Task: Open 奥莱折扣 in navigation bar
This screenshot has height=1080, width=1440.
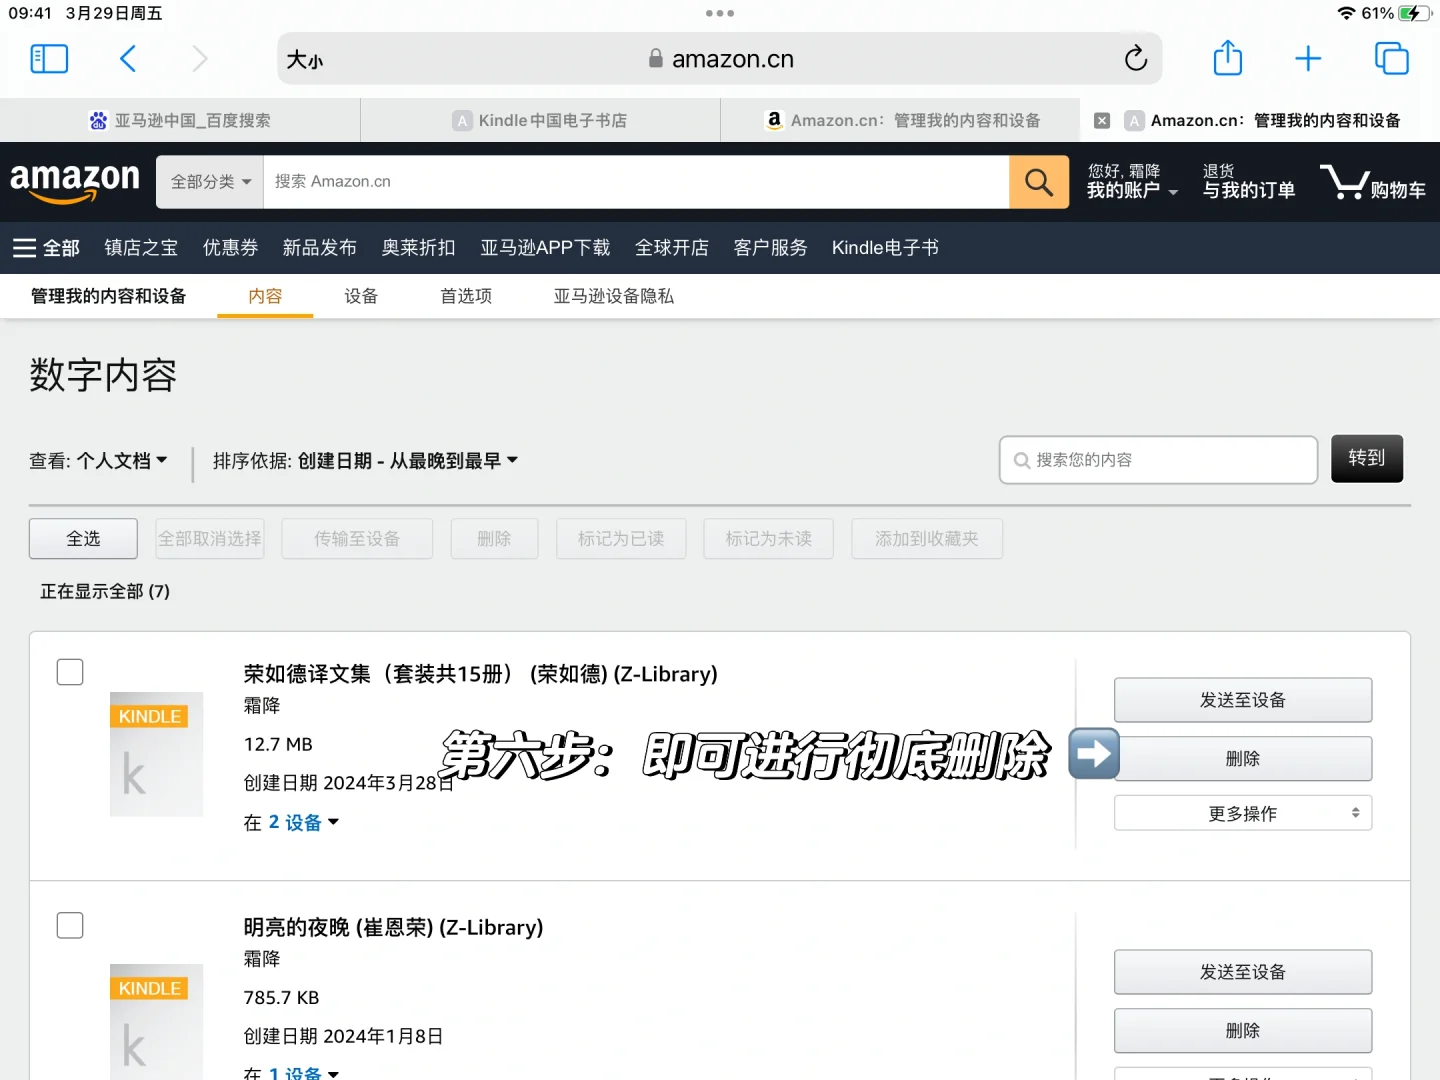Action: (x=418, y=248)
